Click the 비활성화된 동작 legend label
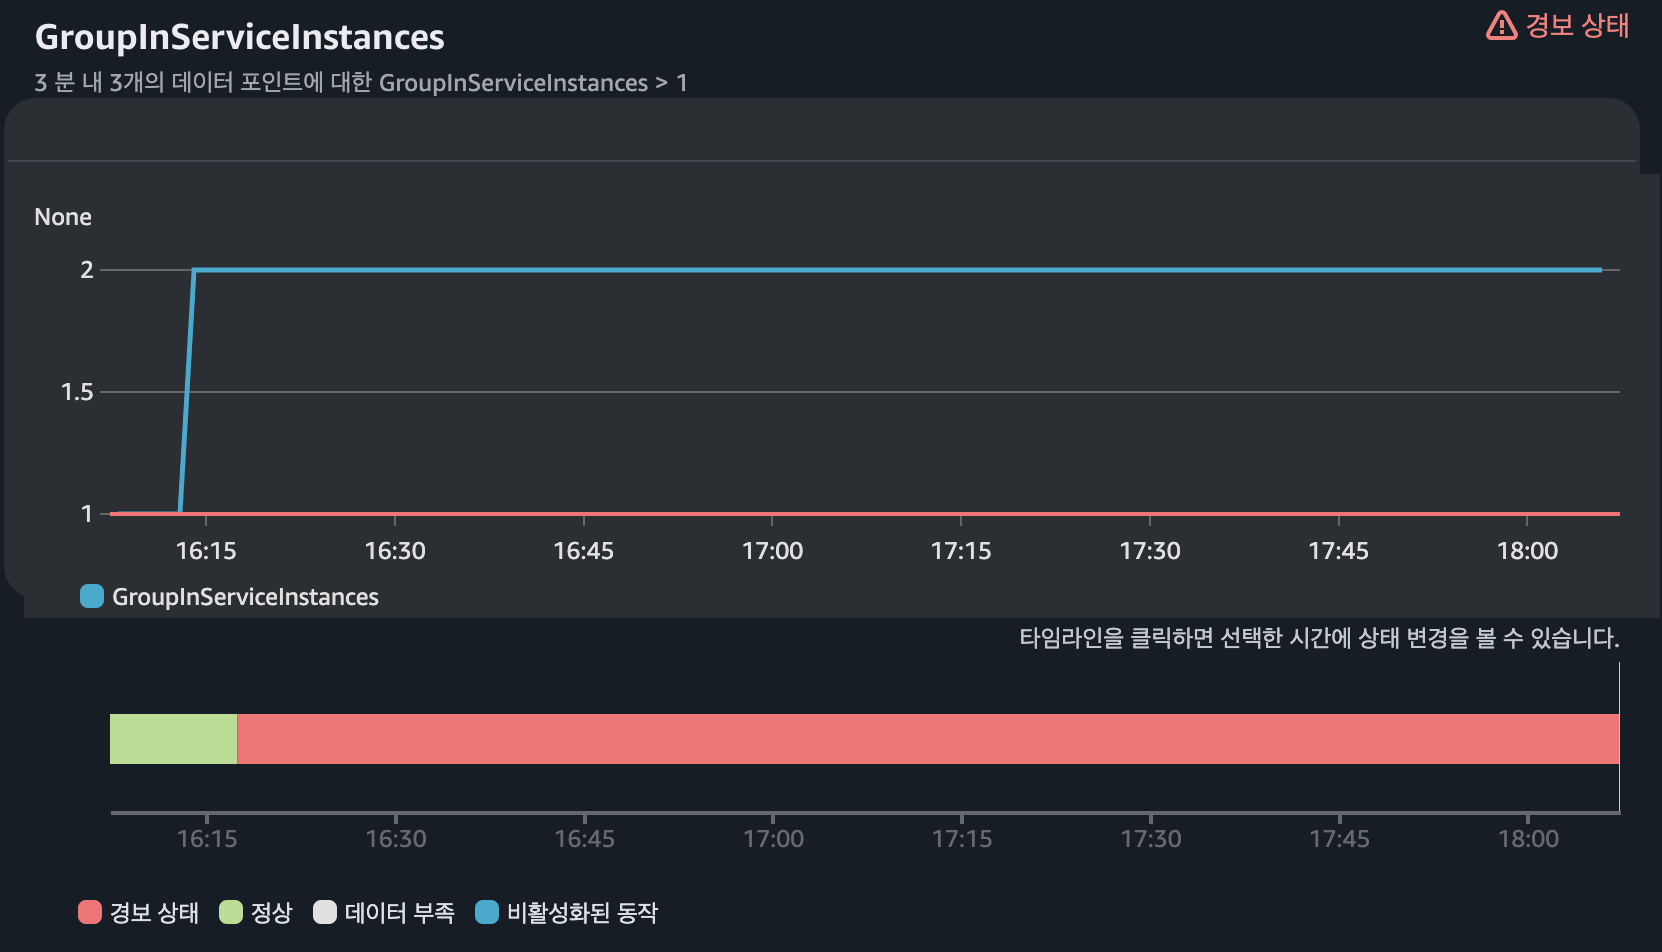 (x=582, y=913)
